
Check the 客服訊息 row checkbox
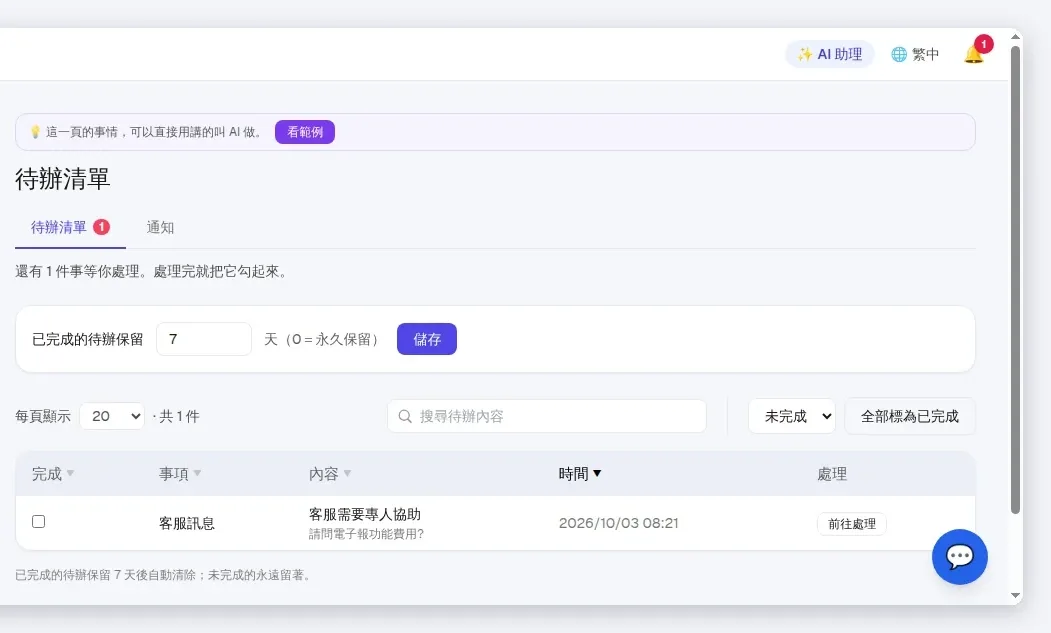(39, 522)
